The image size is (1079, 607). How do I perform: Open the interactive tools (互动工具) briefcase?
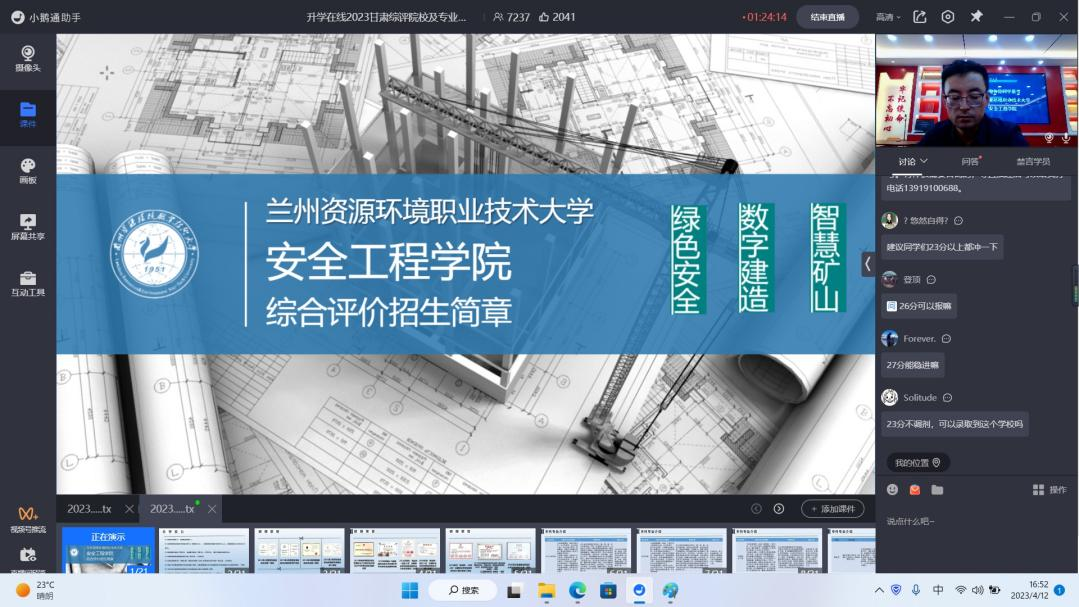[28, 284]
